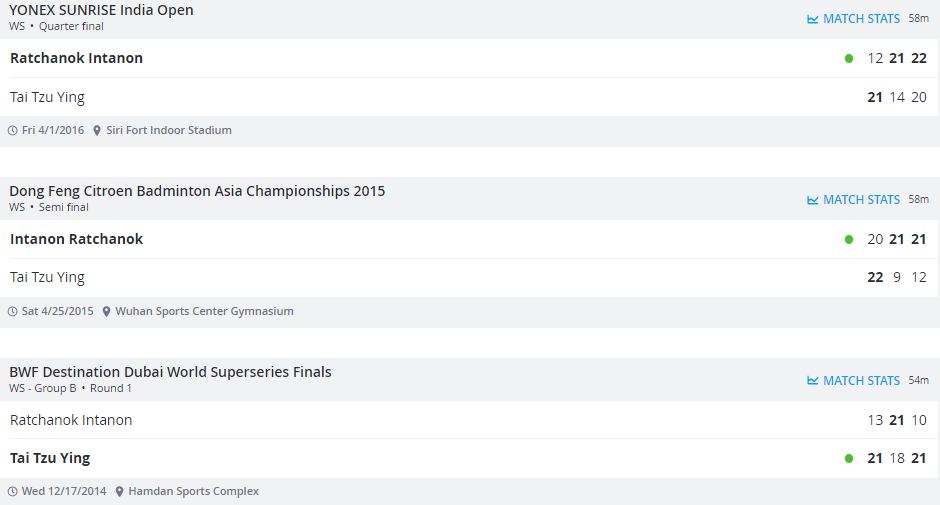View MATCH STATS for Dubai World Superseries Finals
940x505 pixels.
[861, 381]
